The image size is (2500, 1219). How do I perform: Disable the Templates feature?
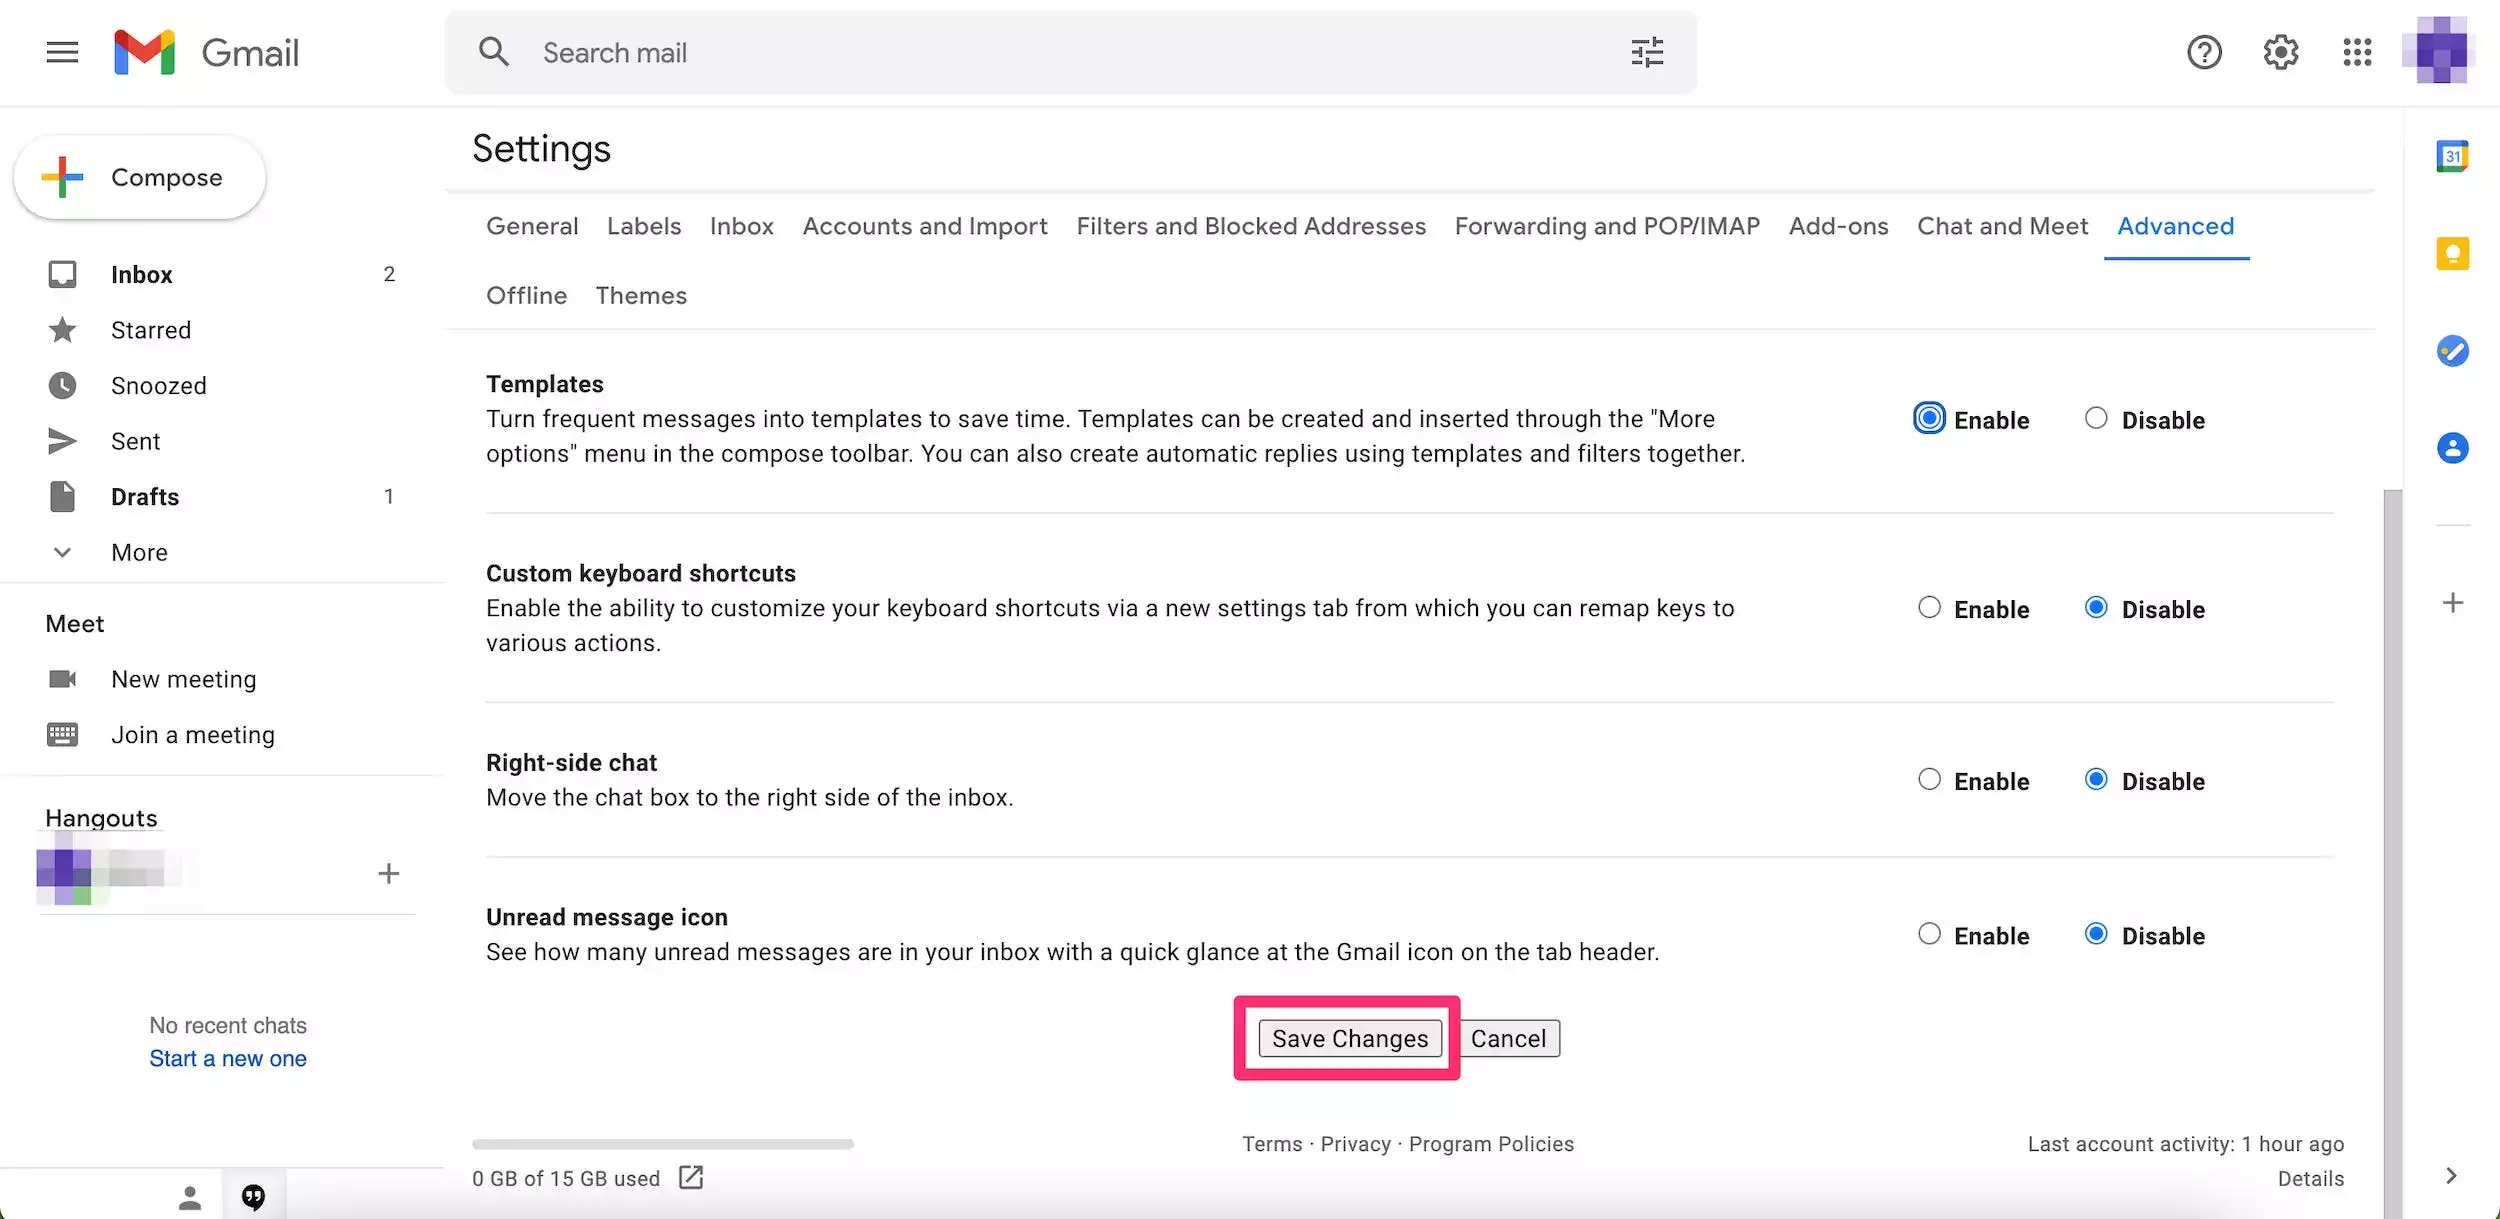point(2096,419)
